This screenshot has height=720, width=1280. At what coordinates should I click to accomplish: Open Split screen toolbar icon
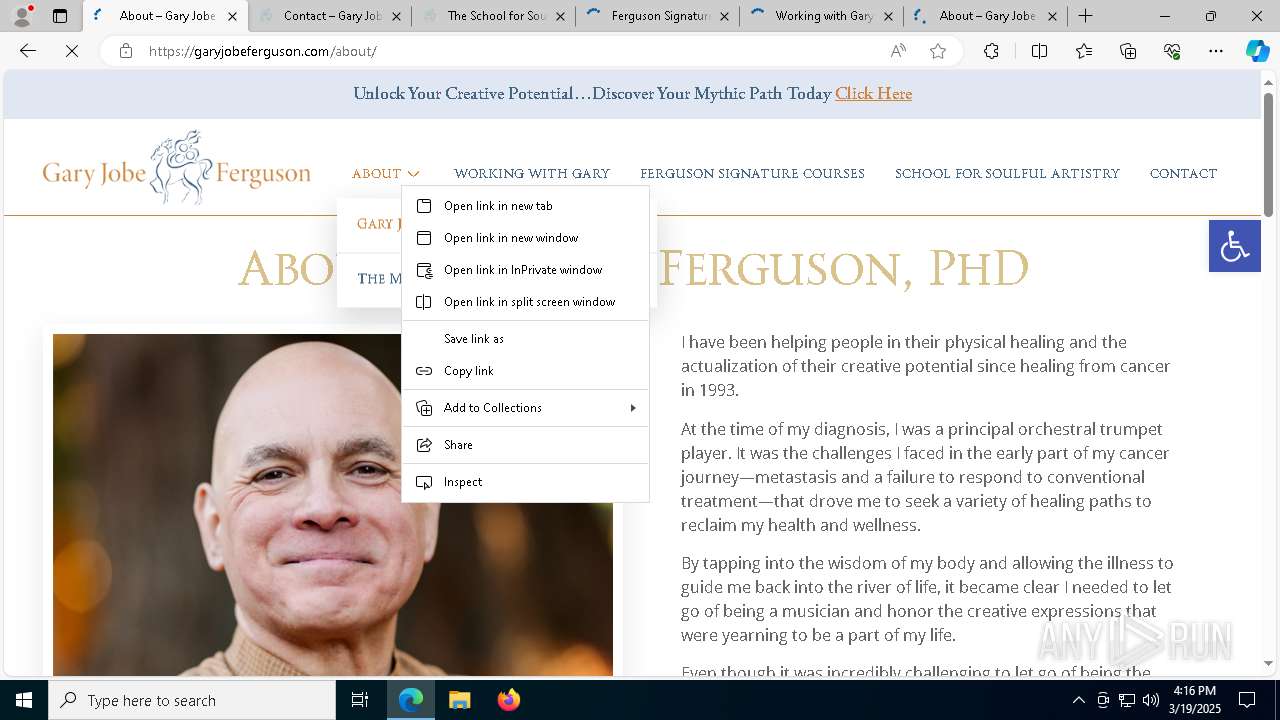pyautogui.click(x=1039, y=51)
